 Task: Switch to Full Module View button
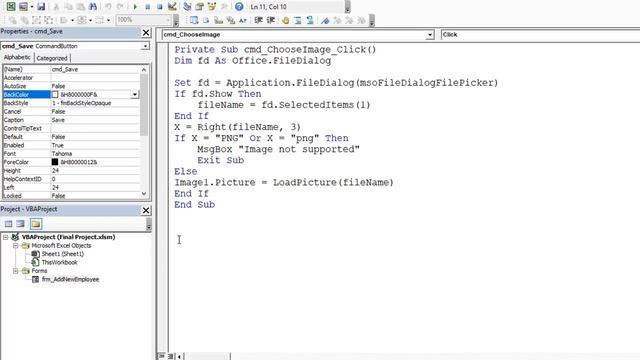coord(171,356)
